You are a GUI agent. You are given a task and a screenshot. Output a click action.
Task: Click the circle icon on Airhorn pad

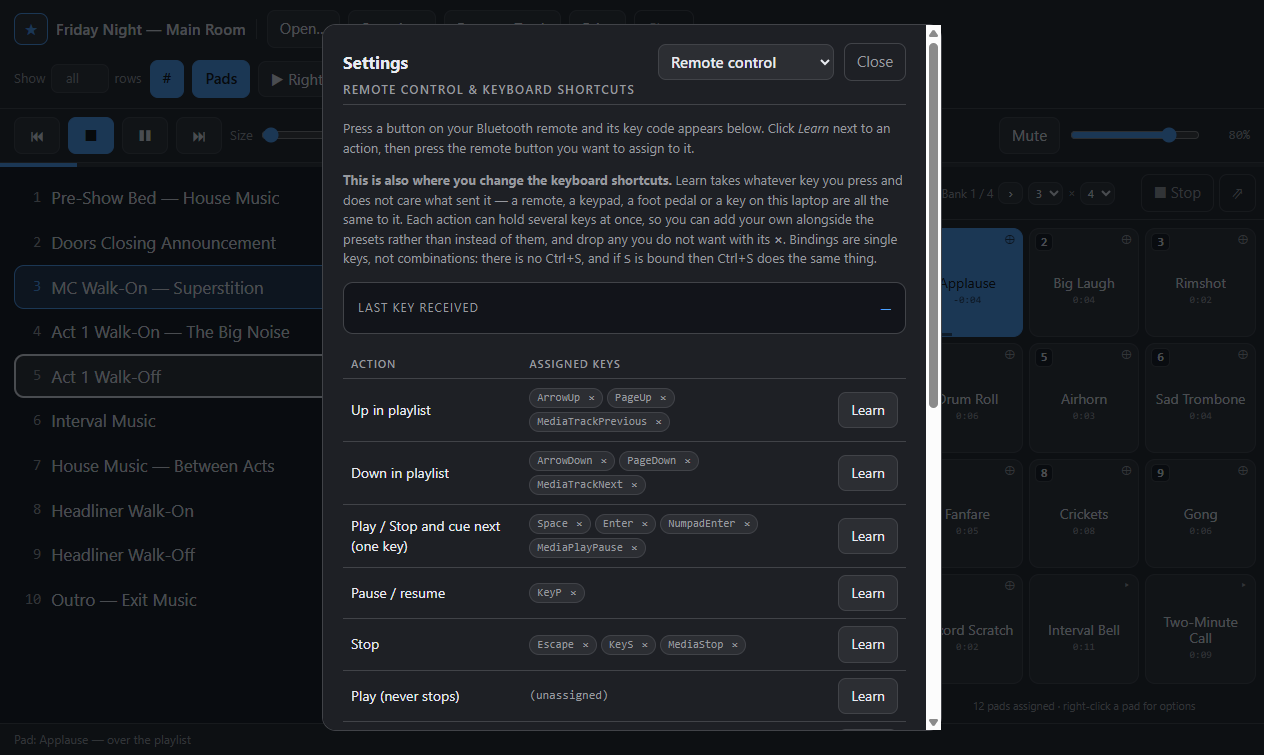pyautogui.click(x=1127, y=355)
